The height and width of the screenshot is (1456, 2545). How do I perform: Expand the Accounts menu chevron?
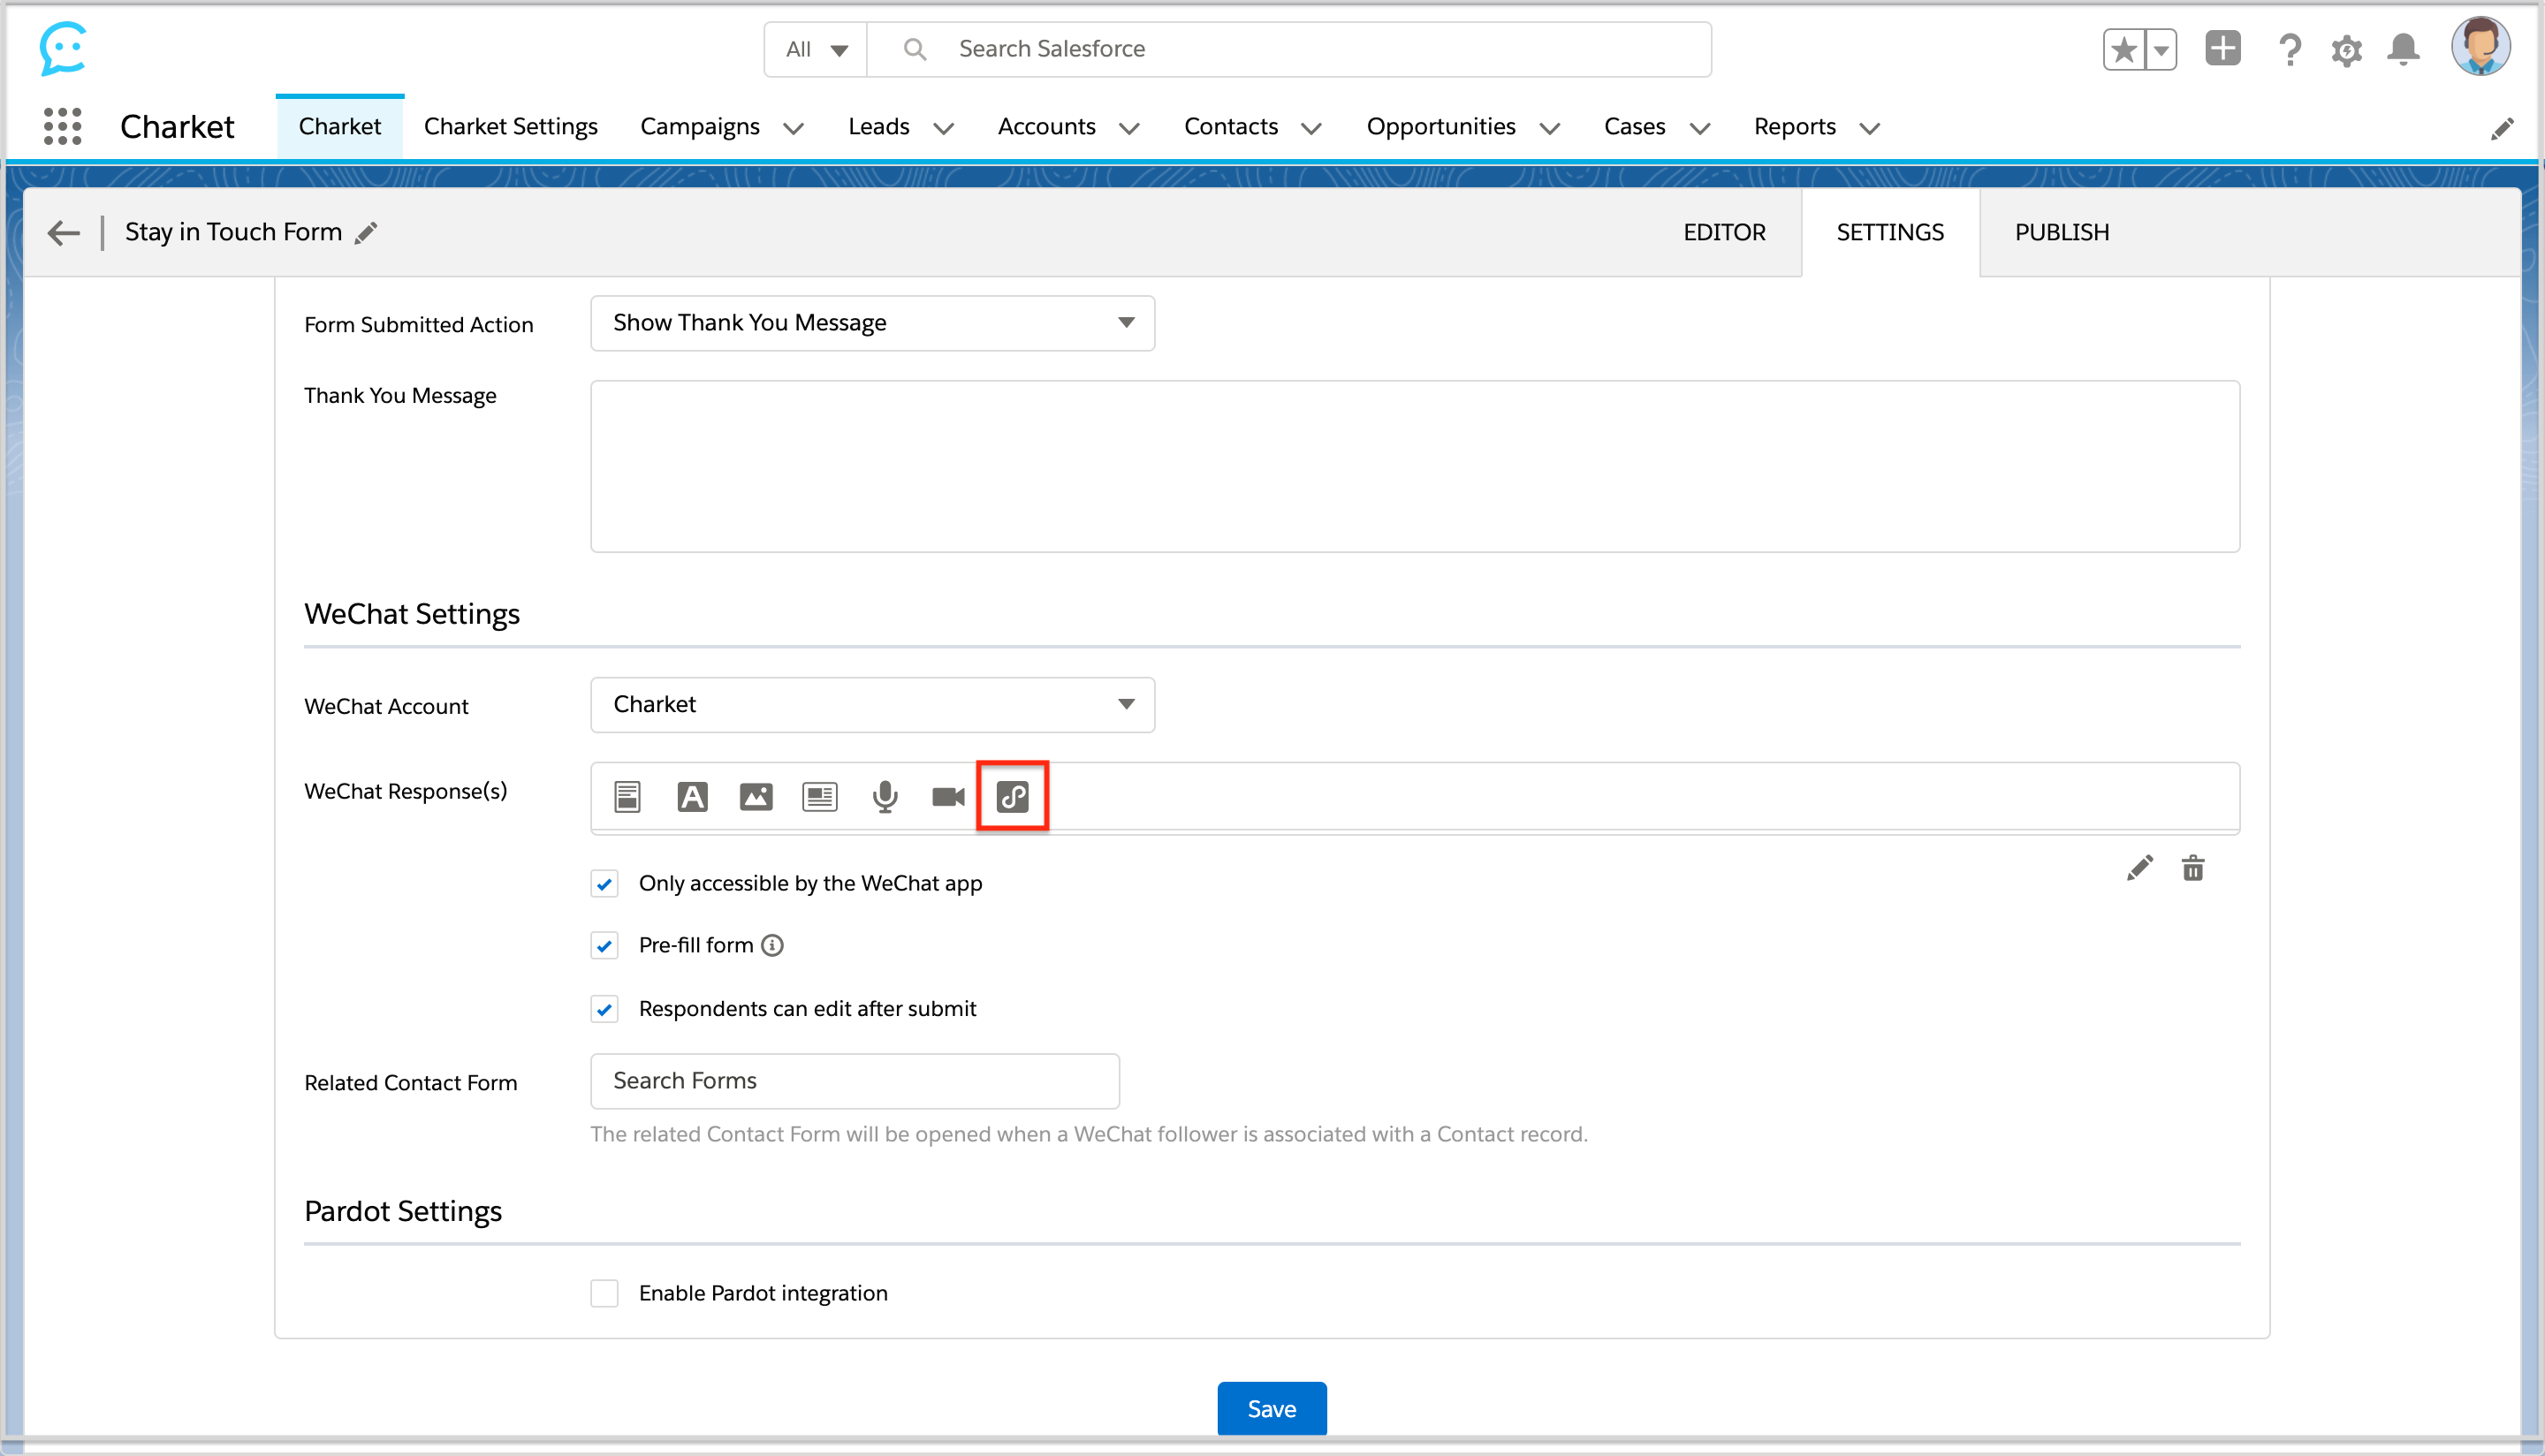tap(1129, 128)
